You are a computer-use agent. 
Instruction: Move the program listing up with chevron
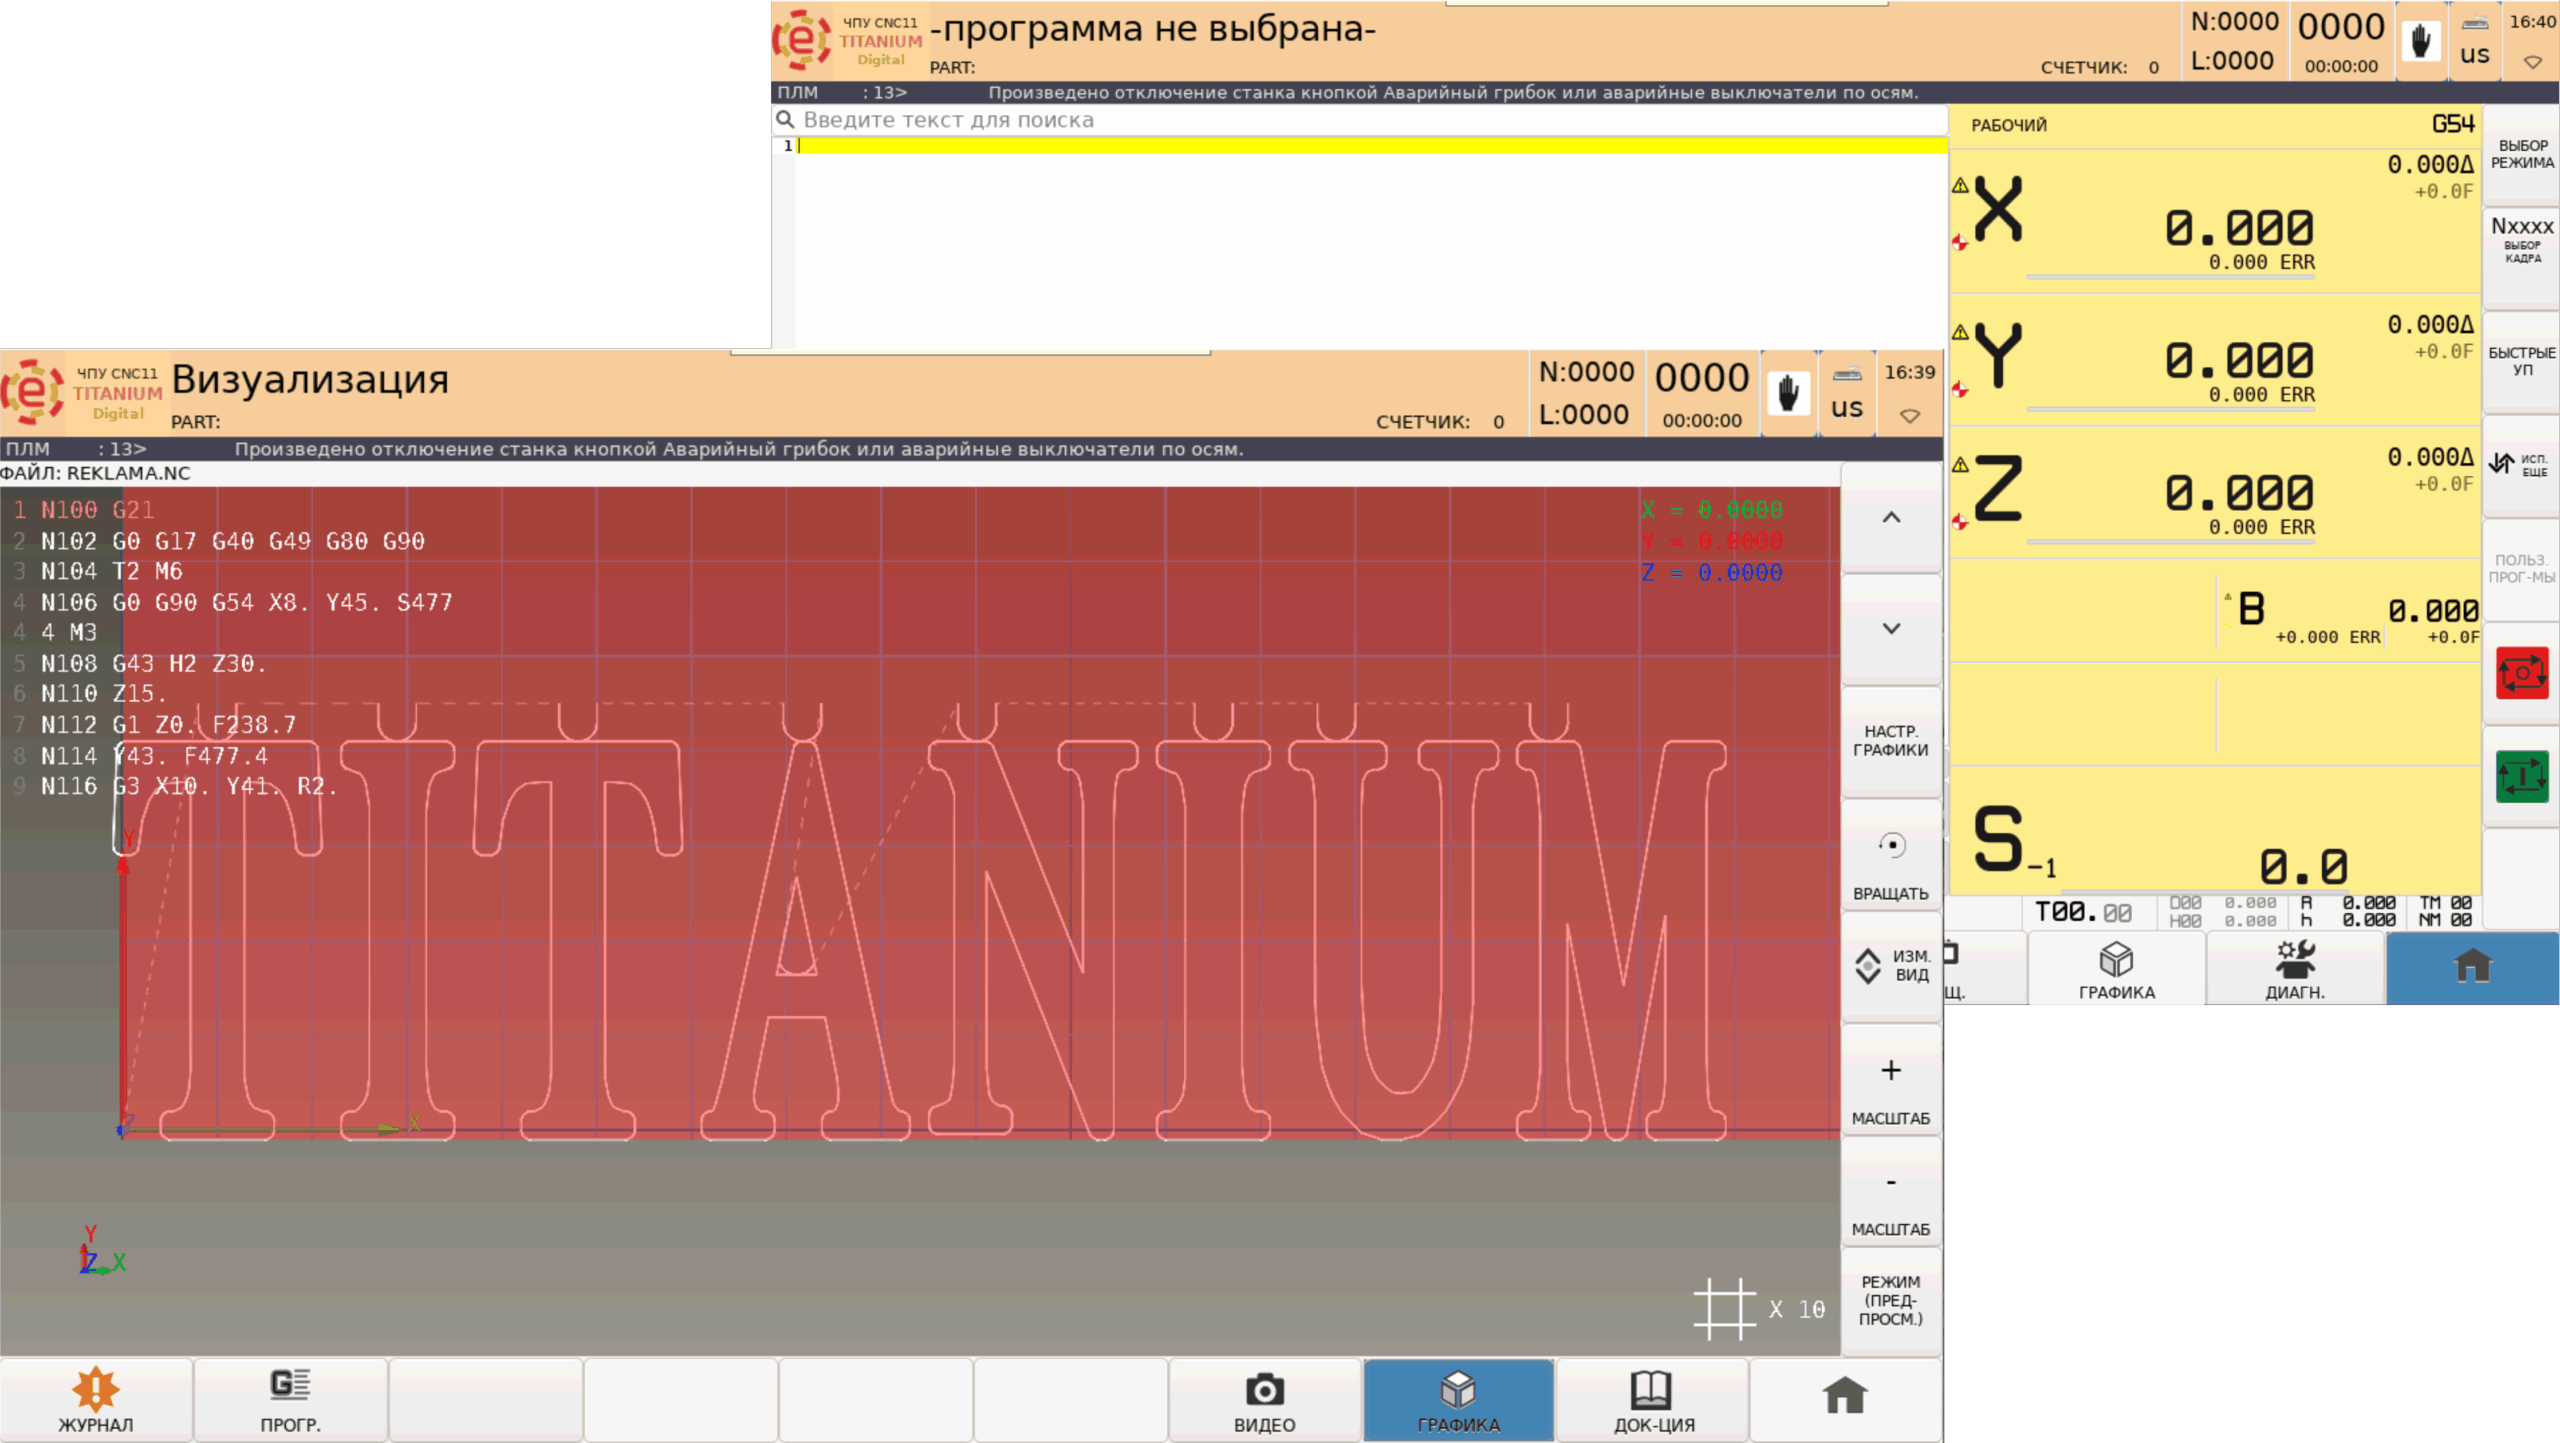coord(1891,518)
